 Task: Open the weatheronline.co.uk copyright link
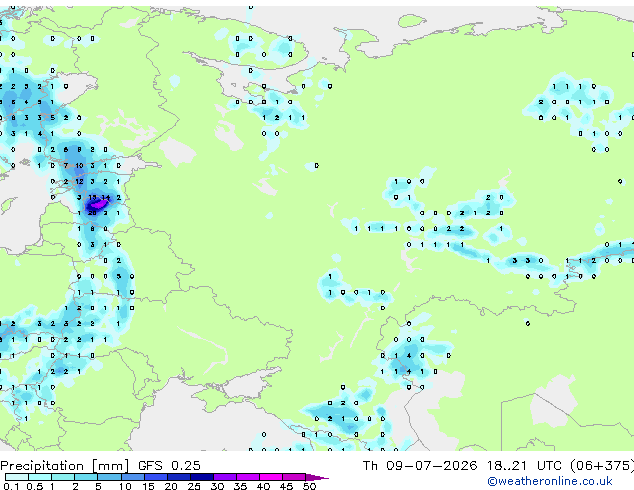[550, 481]
